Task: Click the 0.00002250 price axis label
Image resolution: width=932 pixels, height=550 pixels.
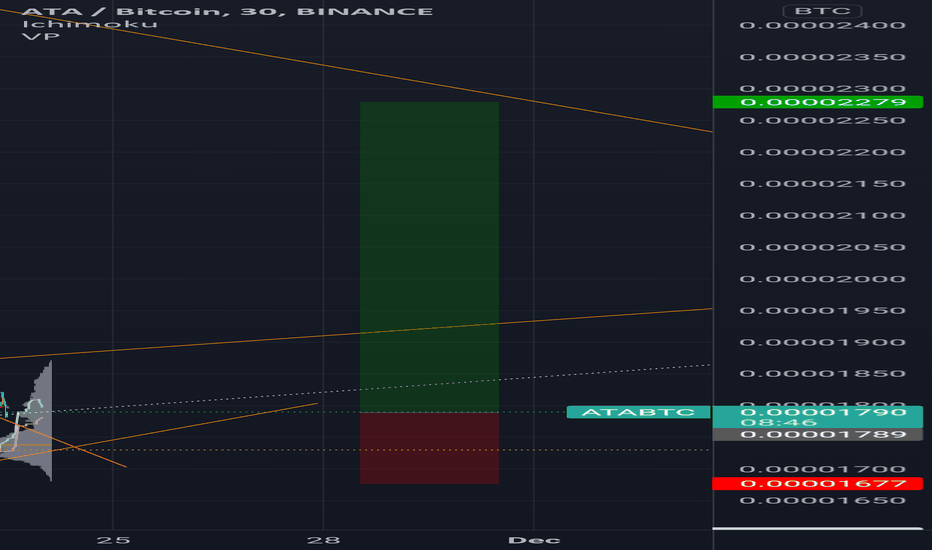Action: coord(823,120)
